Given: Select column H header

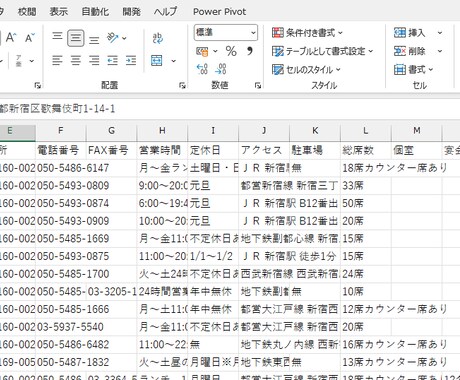Looking at the screenshot, I should 162,131.
